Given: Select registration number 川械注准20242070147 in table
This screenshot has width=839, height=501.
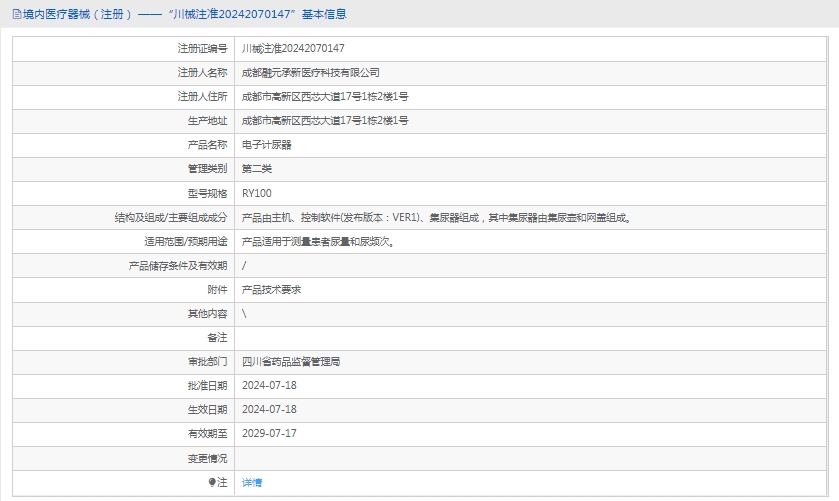Looking at the screenshot, I should [x=293, y=48].
